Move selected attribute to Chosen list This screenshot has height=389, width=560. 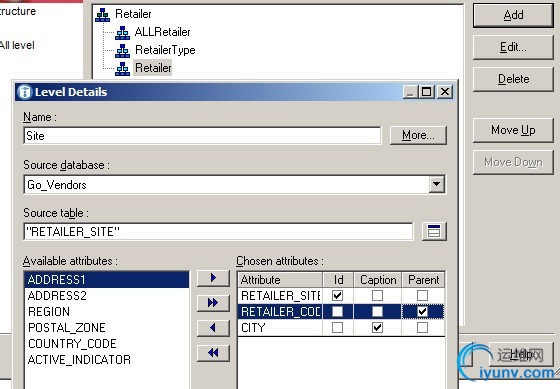click(213, 278)
